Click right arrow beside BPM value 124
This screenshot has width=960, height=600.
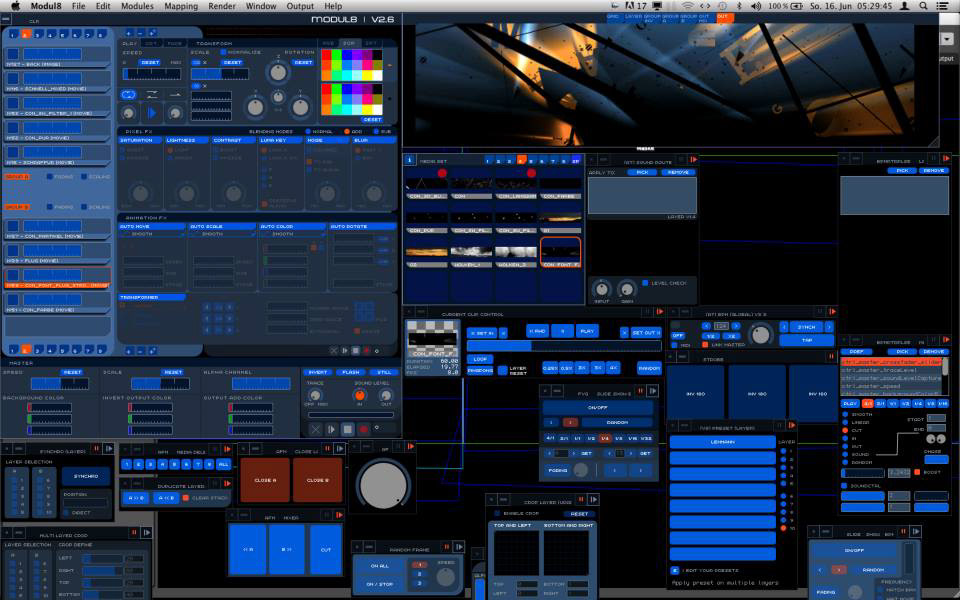tap(735, 326)
